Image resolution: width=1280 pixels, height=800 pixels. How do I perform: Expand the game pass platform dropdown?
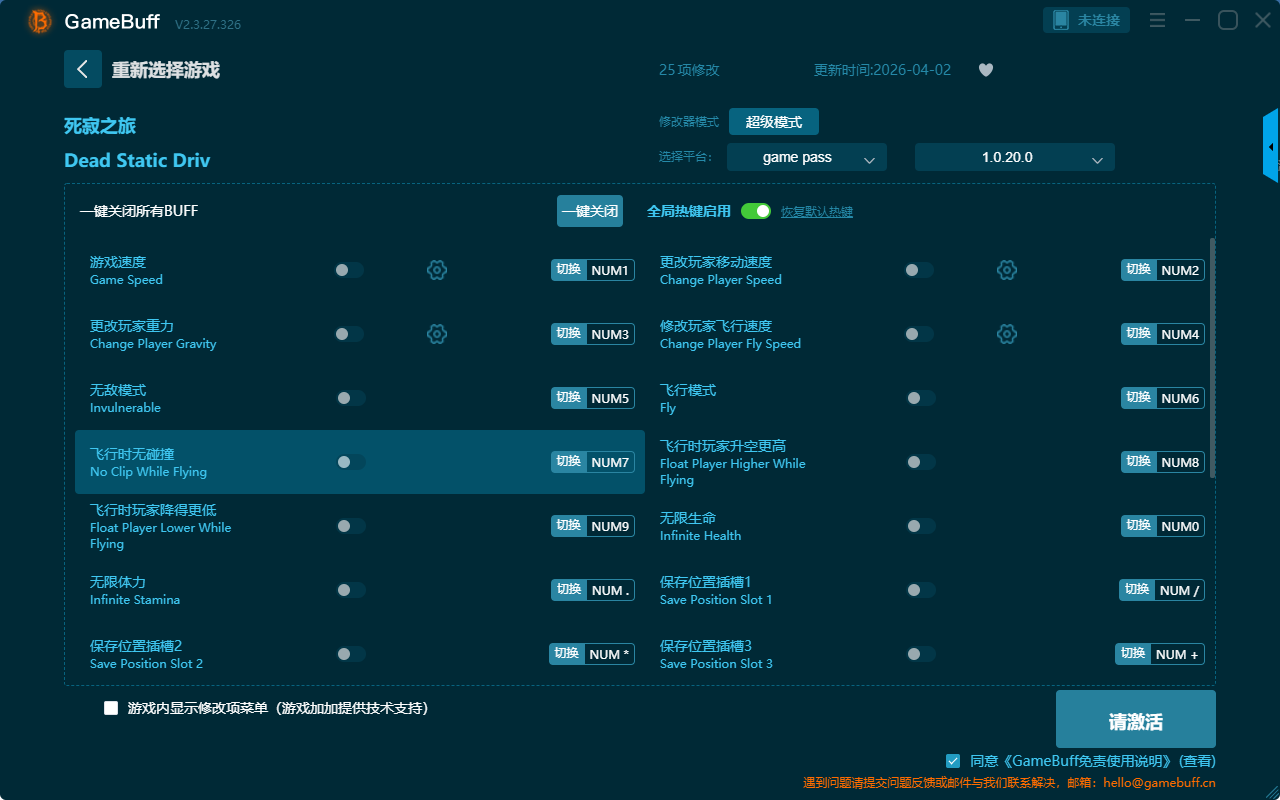(806, 157)
